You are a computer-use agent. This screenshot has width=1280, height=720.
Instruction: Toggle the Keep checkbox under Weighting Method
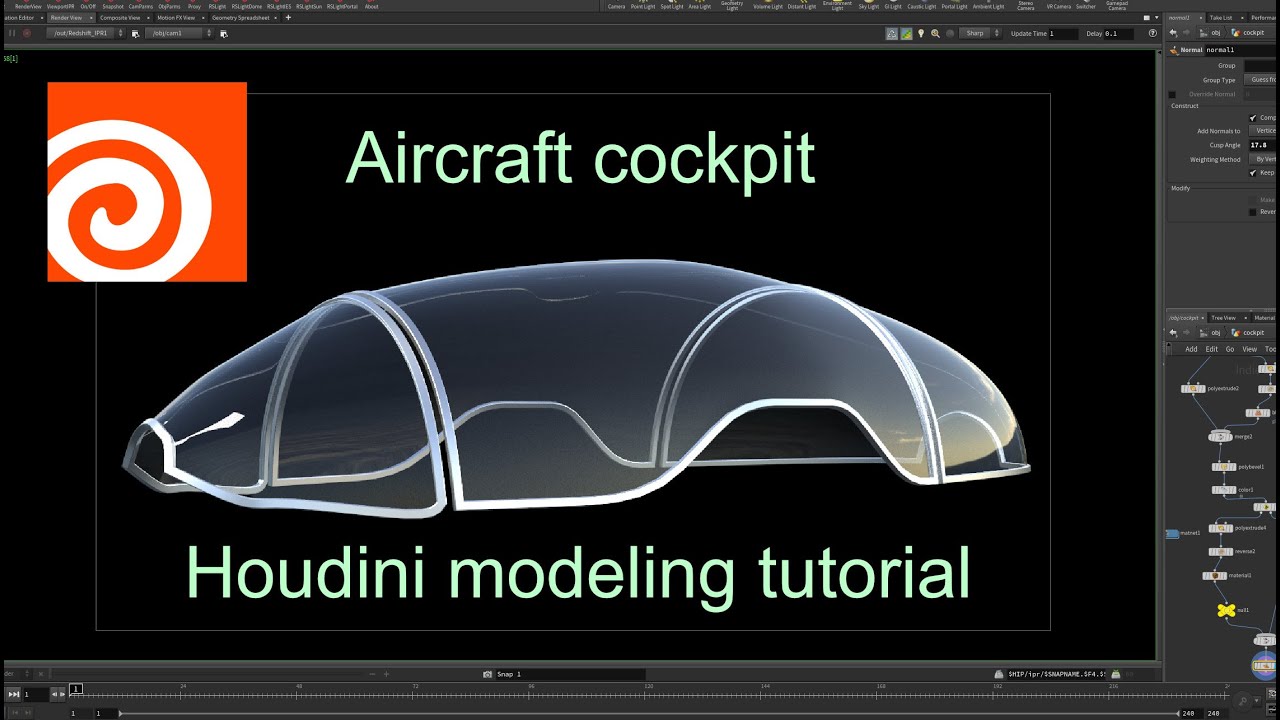(x=1253, y=172)
